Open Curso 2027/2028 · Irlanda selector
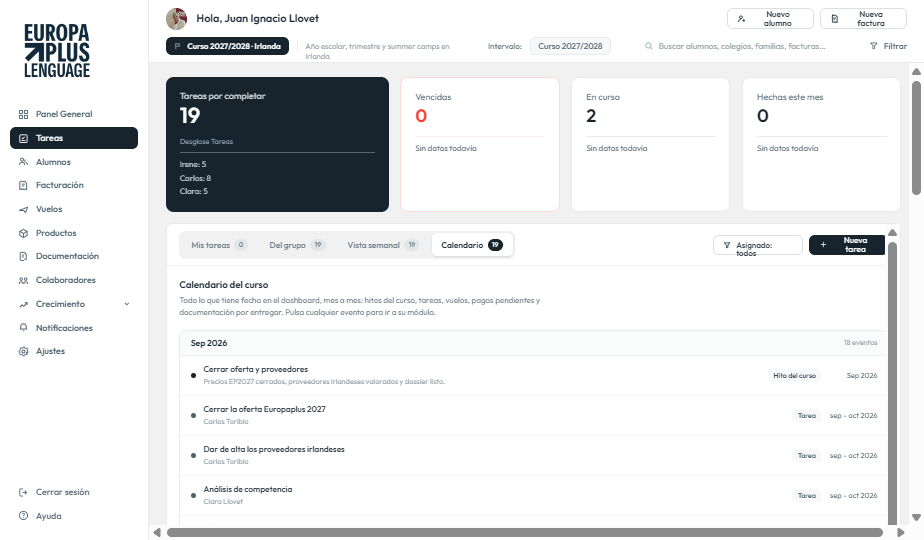 click(227, 46)
